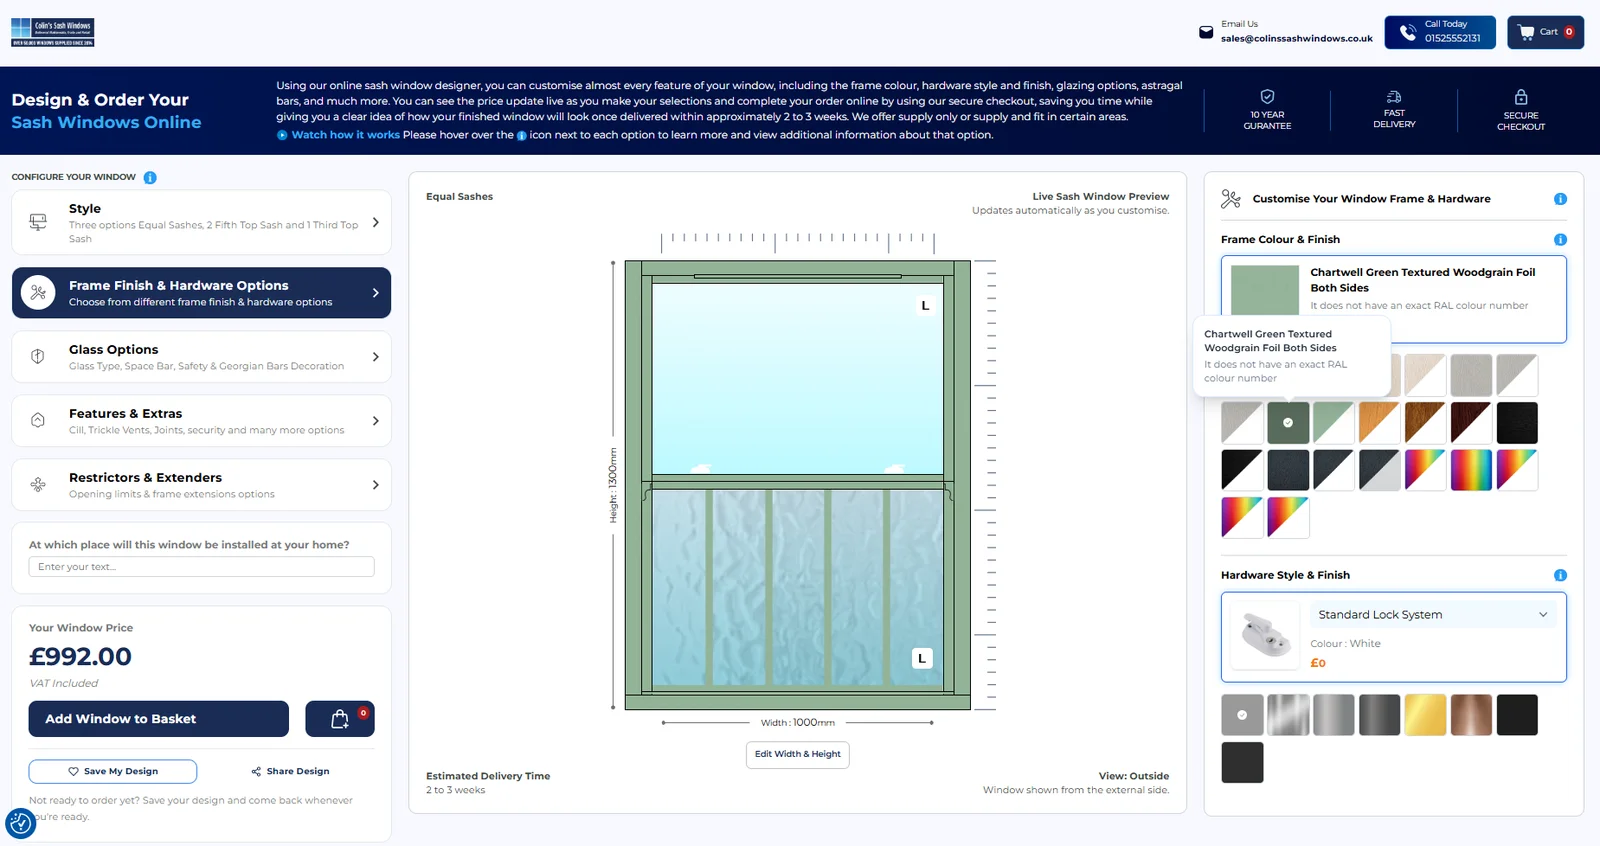Select the checked grey hardware finish swatch
Image resolution: width=1600 pixels, height=846 pixels.
click(1242, 715)
